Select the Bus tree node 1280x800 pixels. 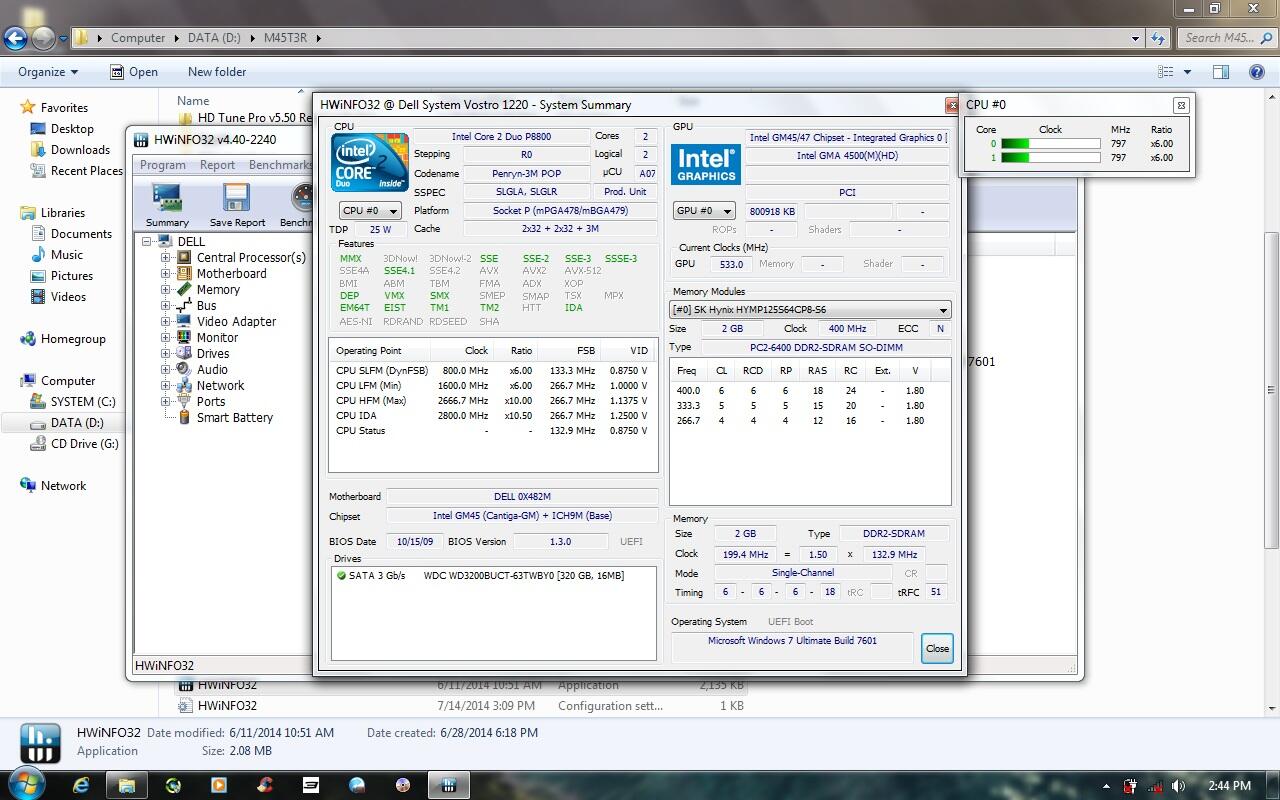206,305
